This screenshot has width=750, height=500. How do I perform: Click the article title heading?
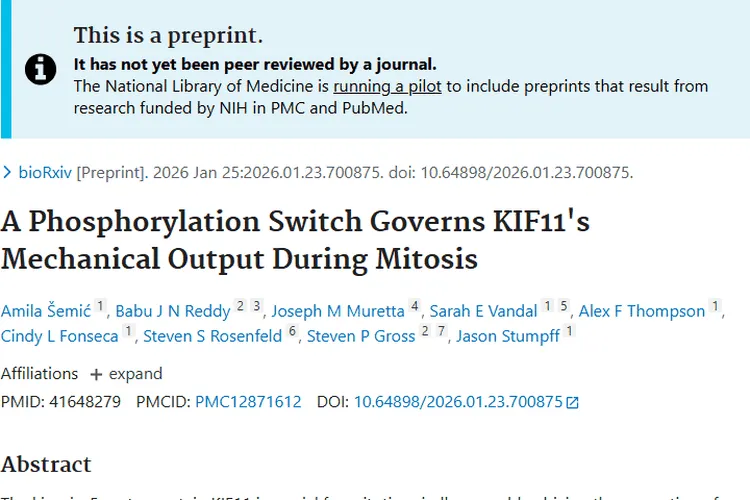[240, 240]
